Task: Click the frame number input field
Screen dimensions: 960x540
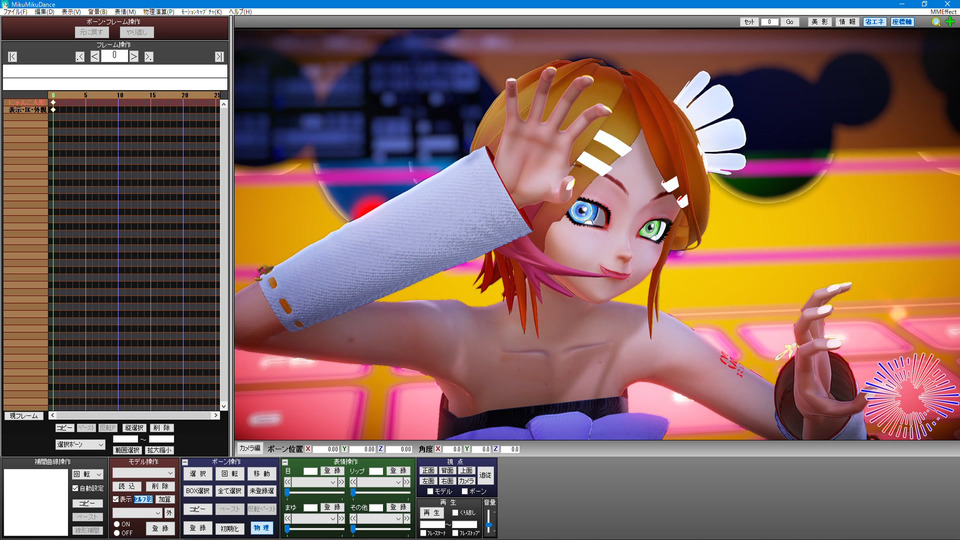Action: coord(115,57)
